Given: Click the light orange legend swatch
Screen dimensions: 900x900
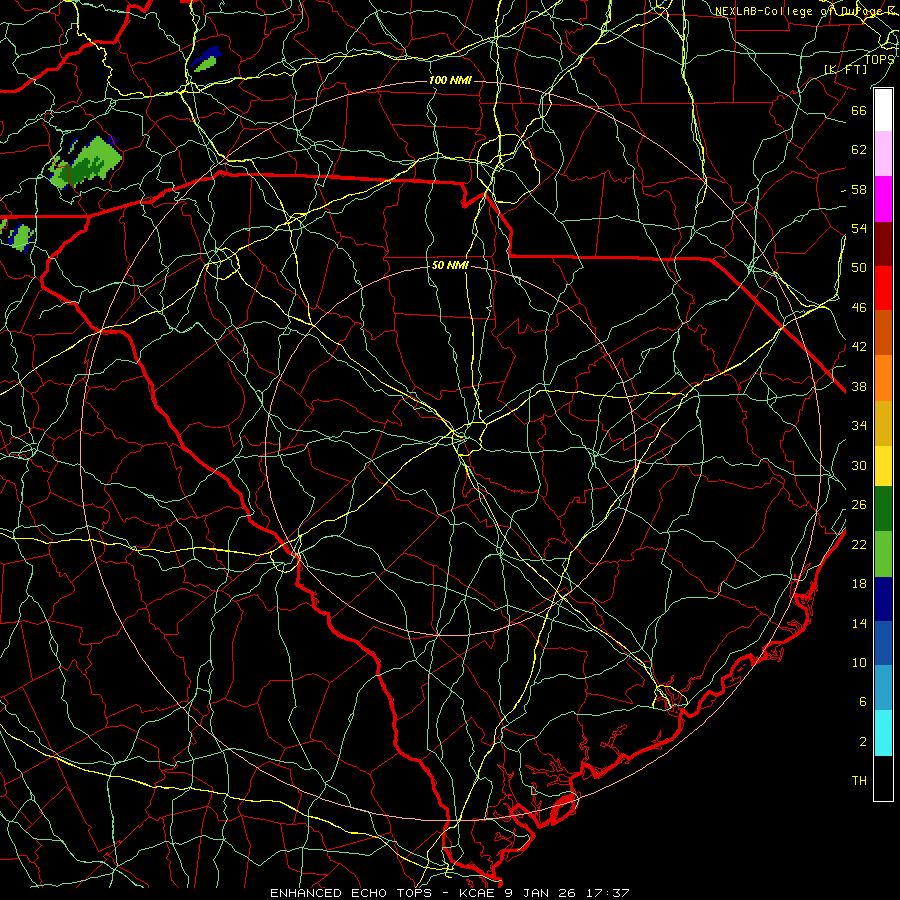Looking at the screenshot, I should (x=883, y=378).
